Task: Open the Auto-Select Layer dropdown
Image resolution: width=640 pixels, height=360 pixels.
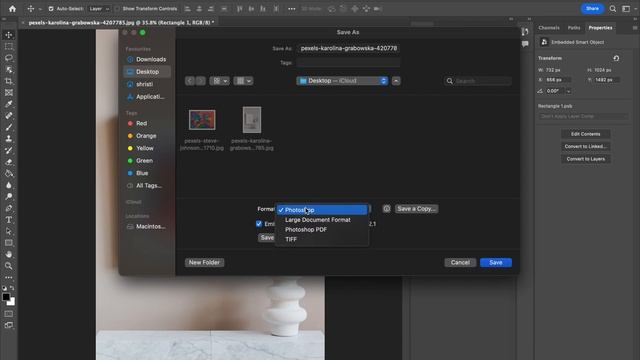Action: pos(99,9)
